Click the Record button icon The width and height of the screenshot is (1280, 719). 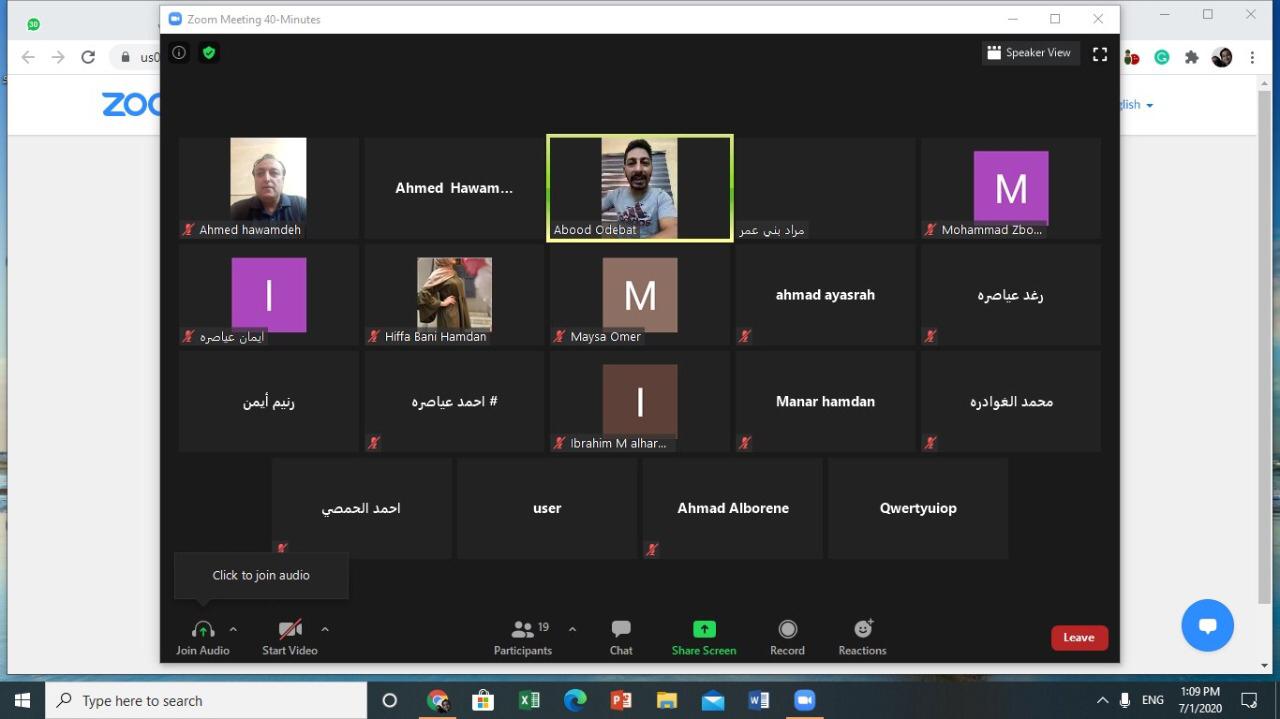point(787,630)
